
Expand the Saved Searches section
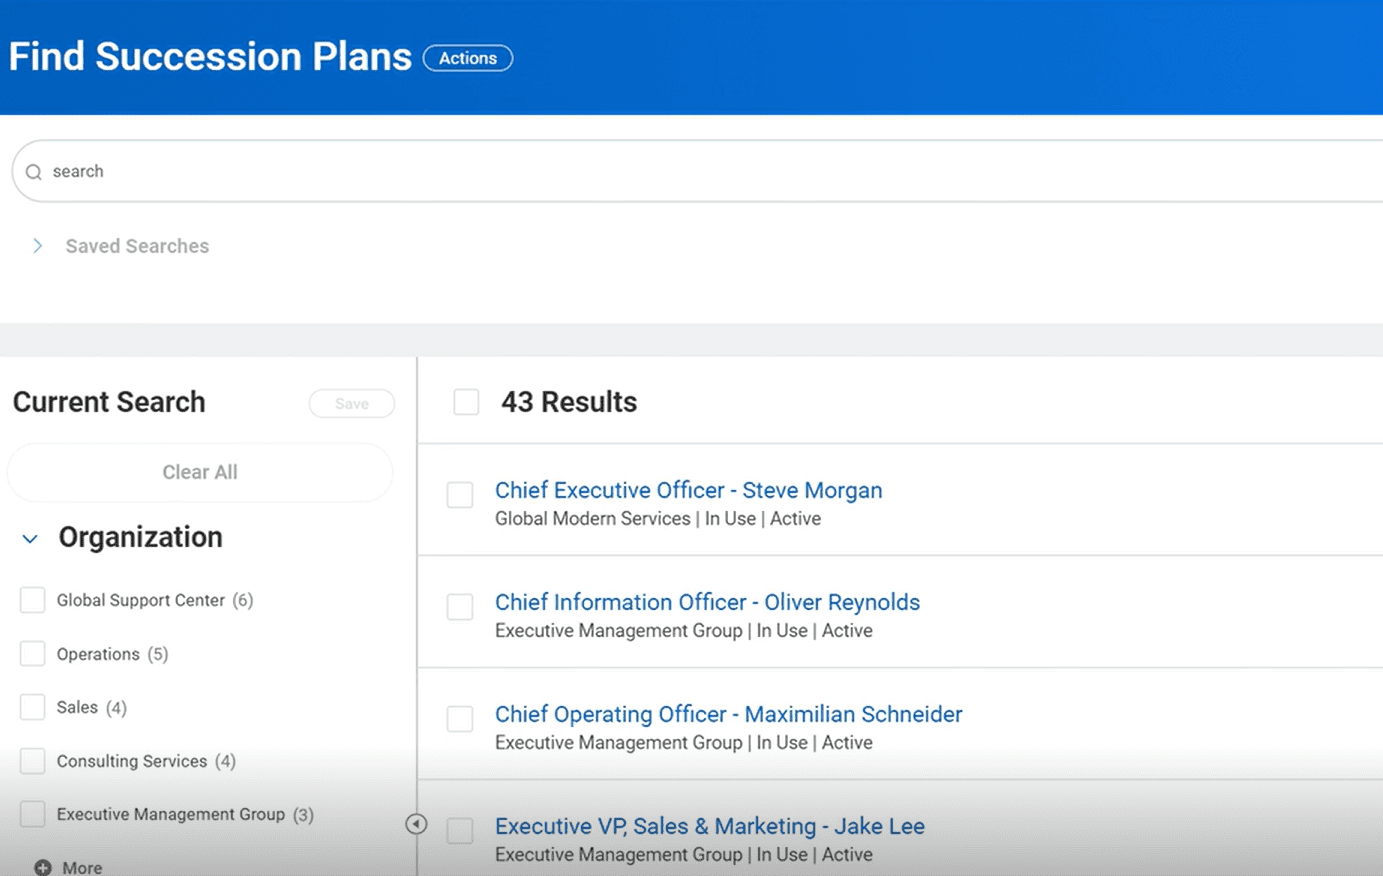[x=38, y=246]
